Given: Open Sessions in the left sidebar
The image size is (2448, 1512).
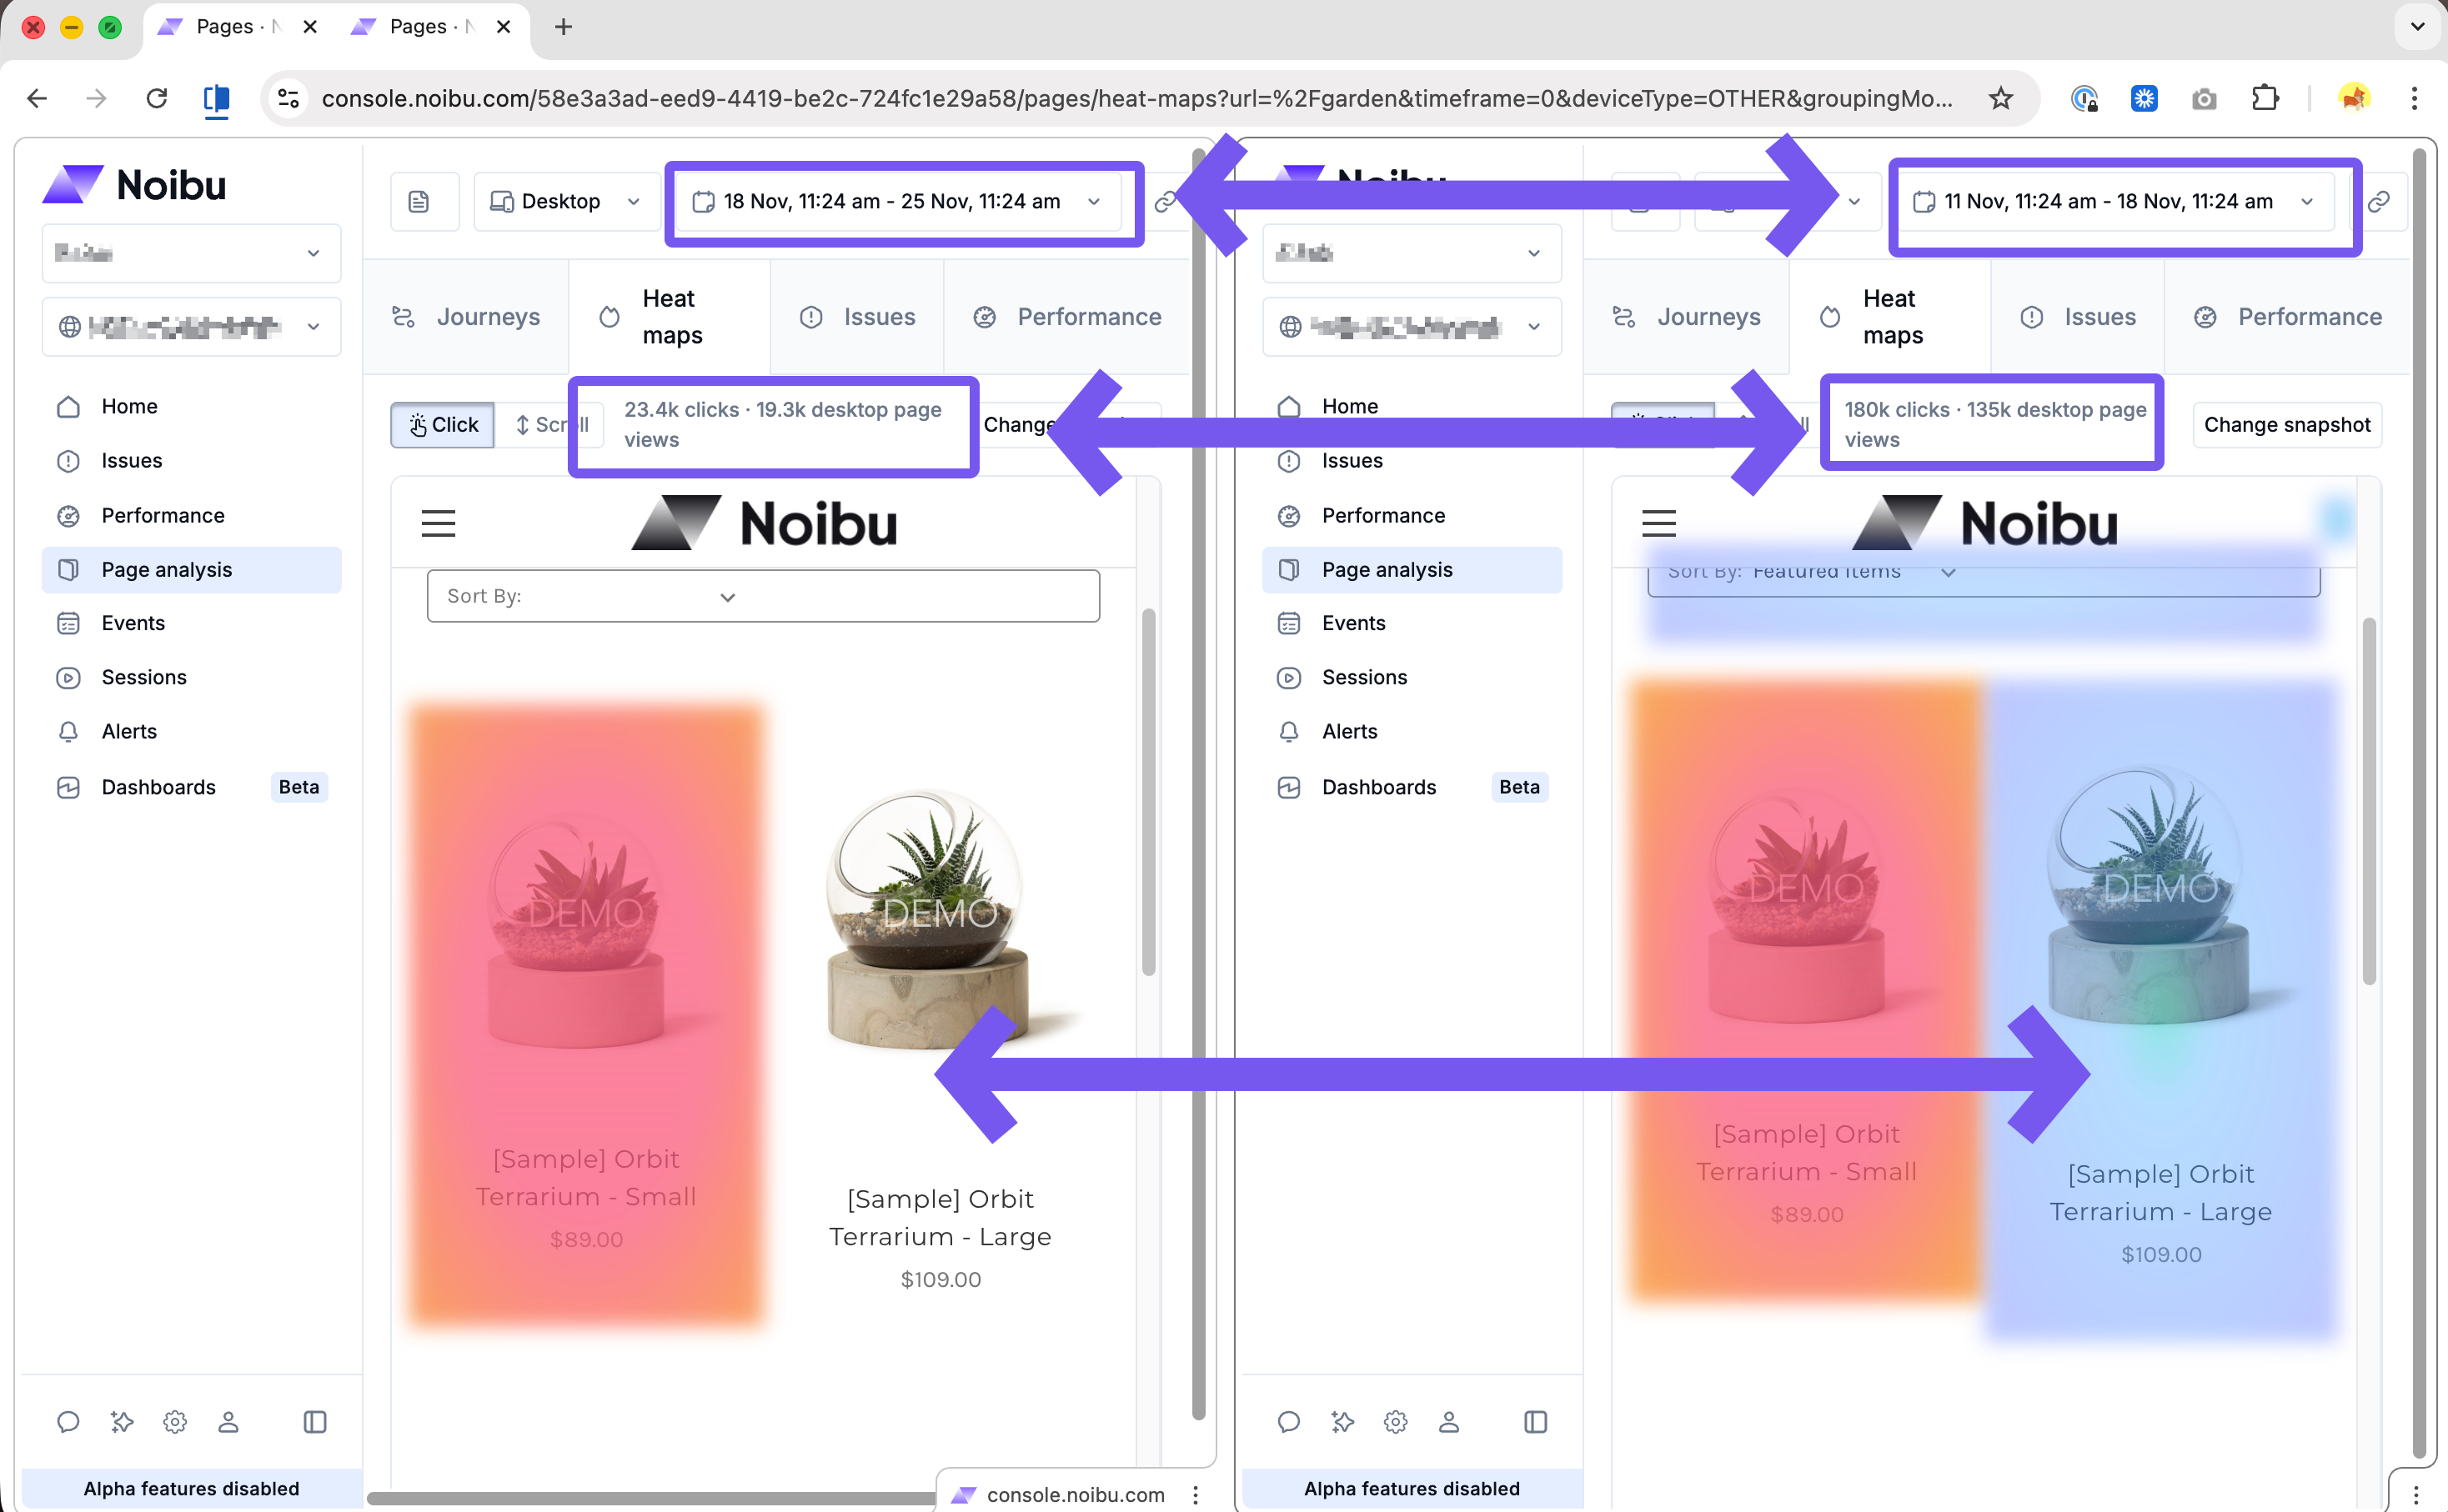Looking at the screenshot, I should (144, 677).
